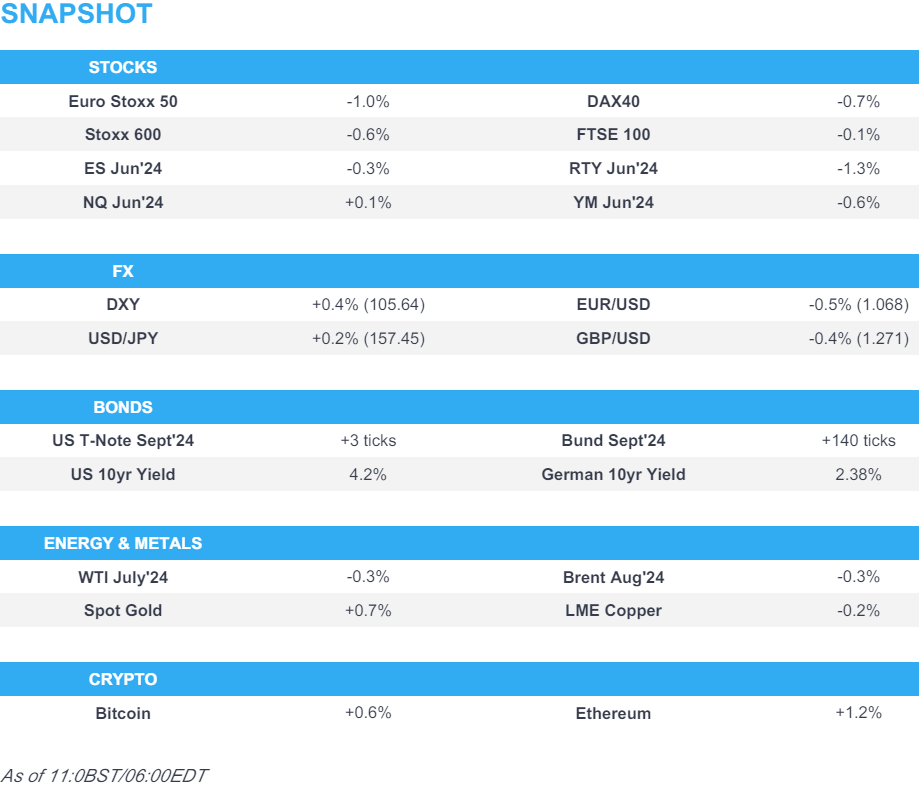Select the STOCKS section header
The image size is (919, 789).
[x=123, y=68]
